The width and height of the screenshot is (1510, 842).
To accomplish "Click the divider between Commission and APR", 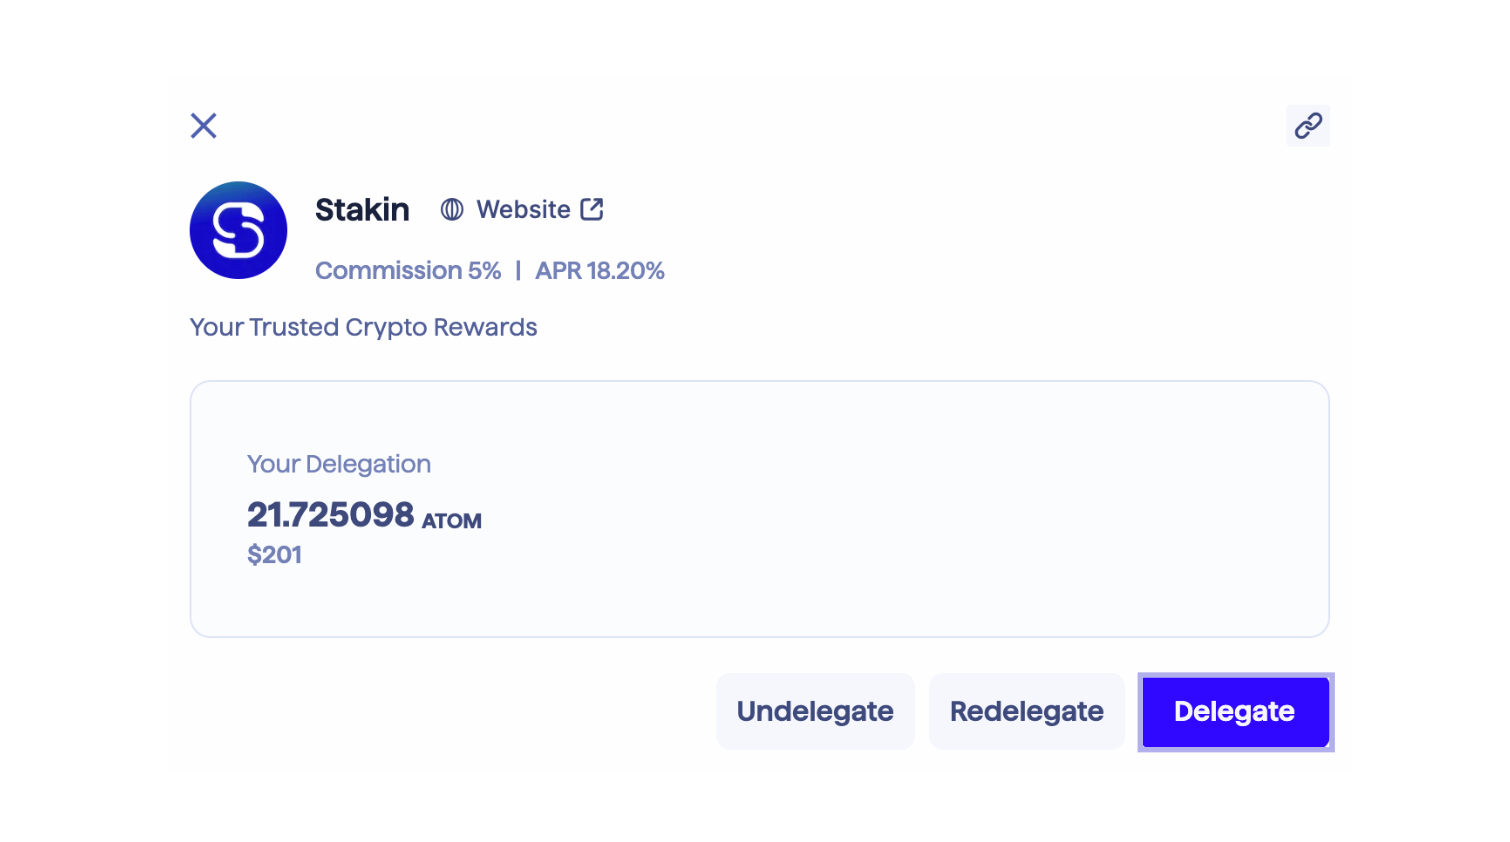I will (518, 271).
